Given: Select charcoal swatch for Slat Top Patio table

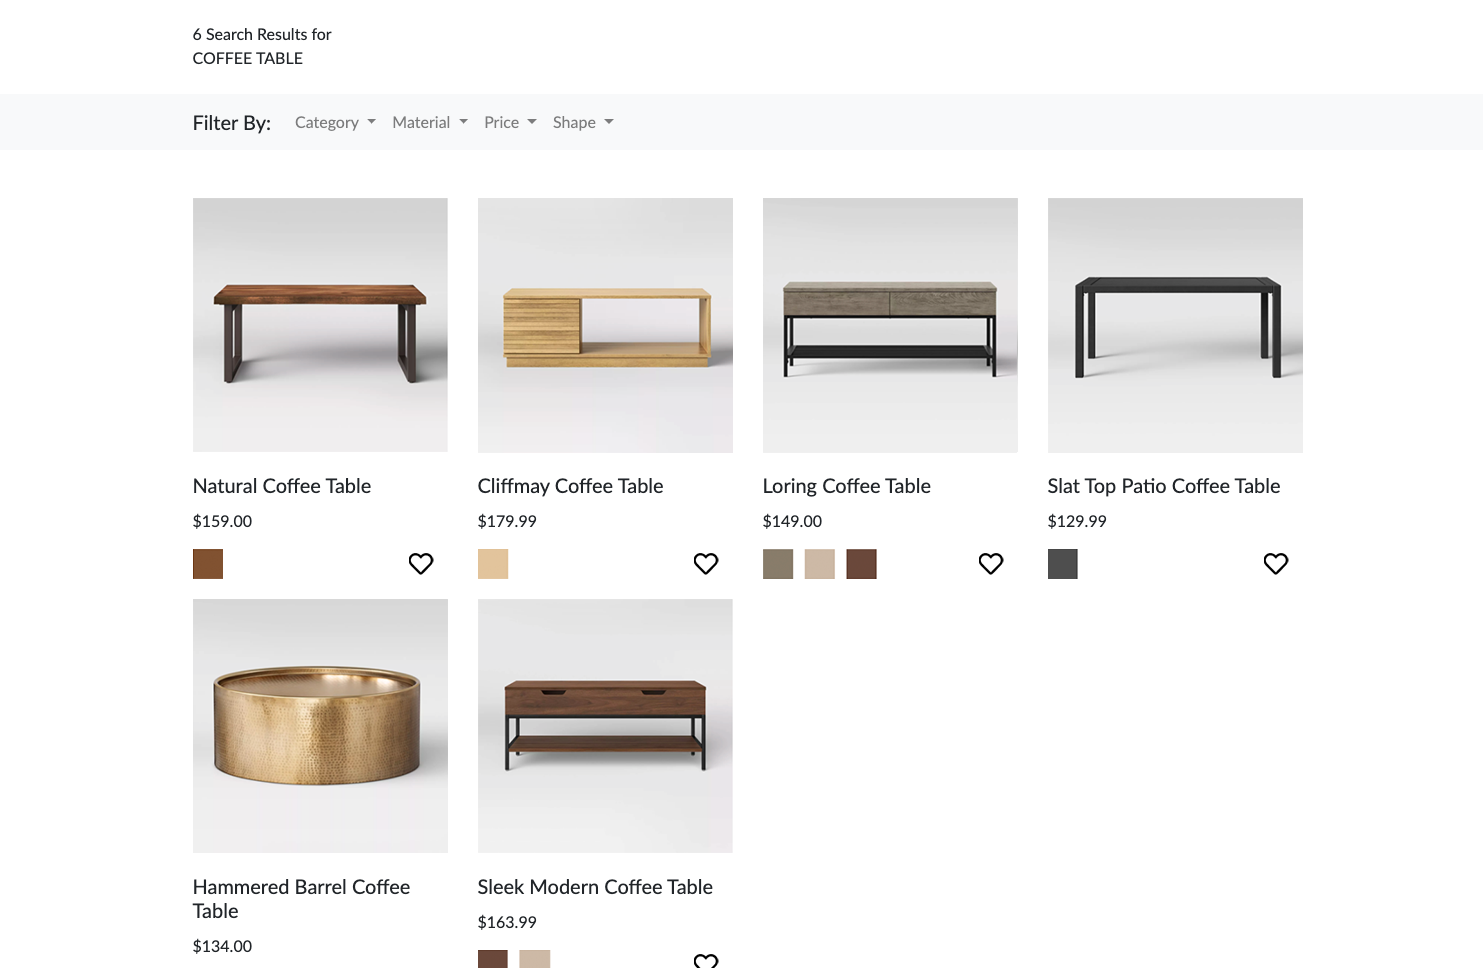Looking at the screenshot, I should [1063, 564].
